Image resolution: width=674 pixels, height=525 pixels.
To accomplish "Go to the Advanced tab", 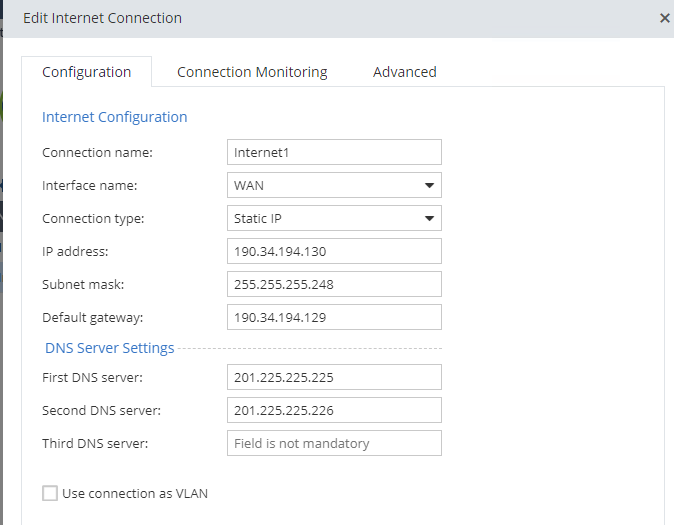I will (x=404, y=72).
